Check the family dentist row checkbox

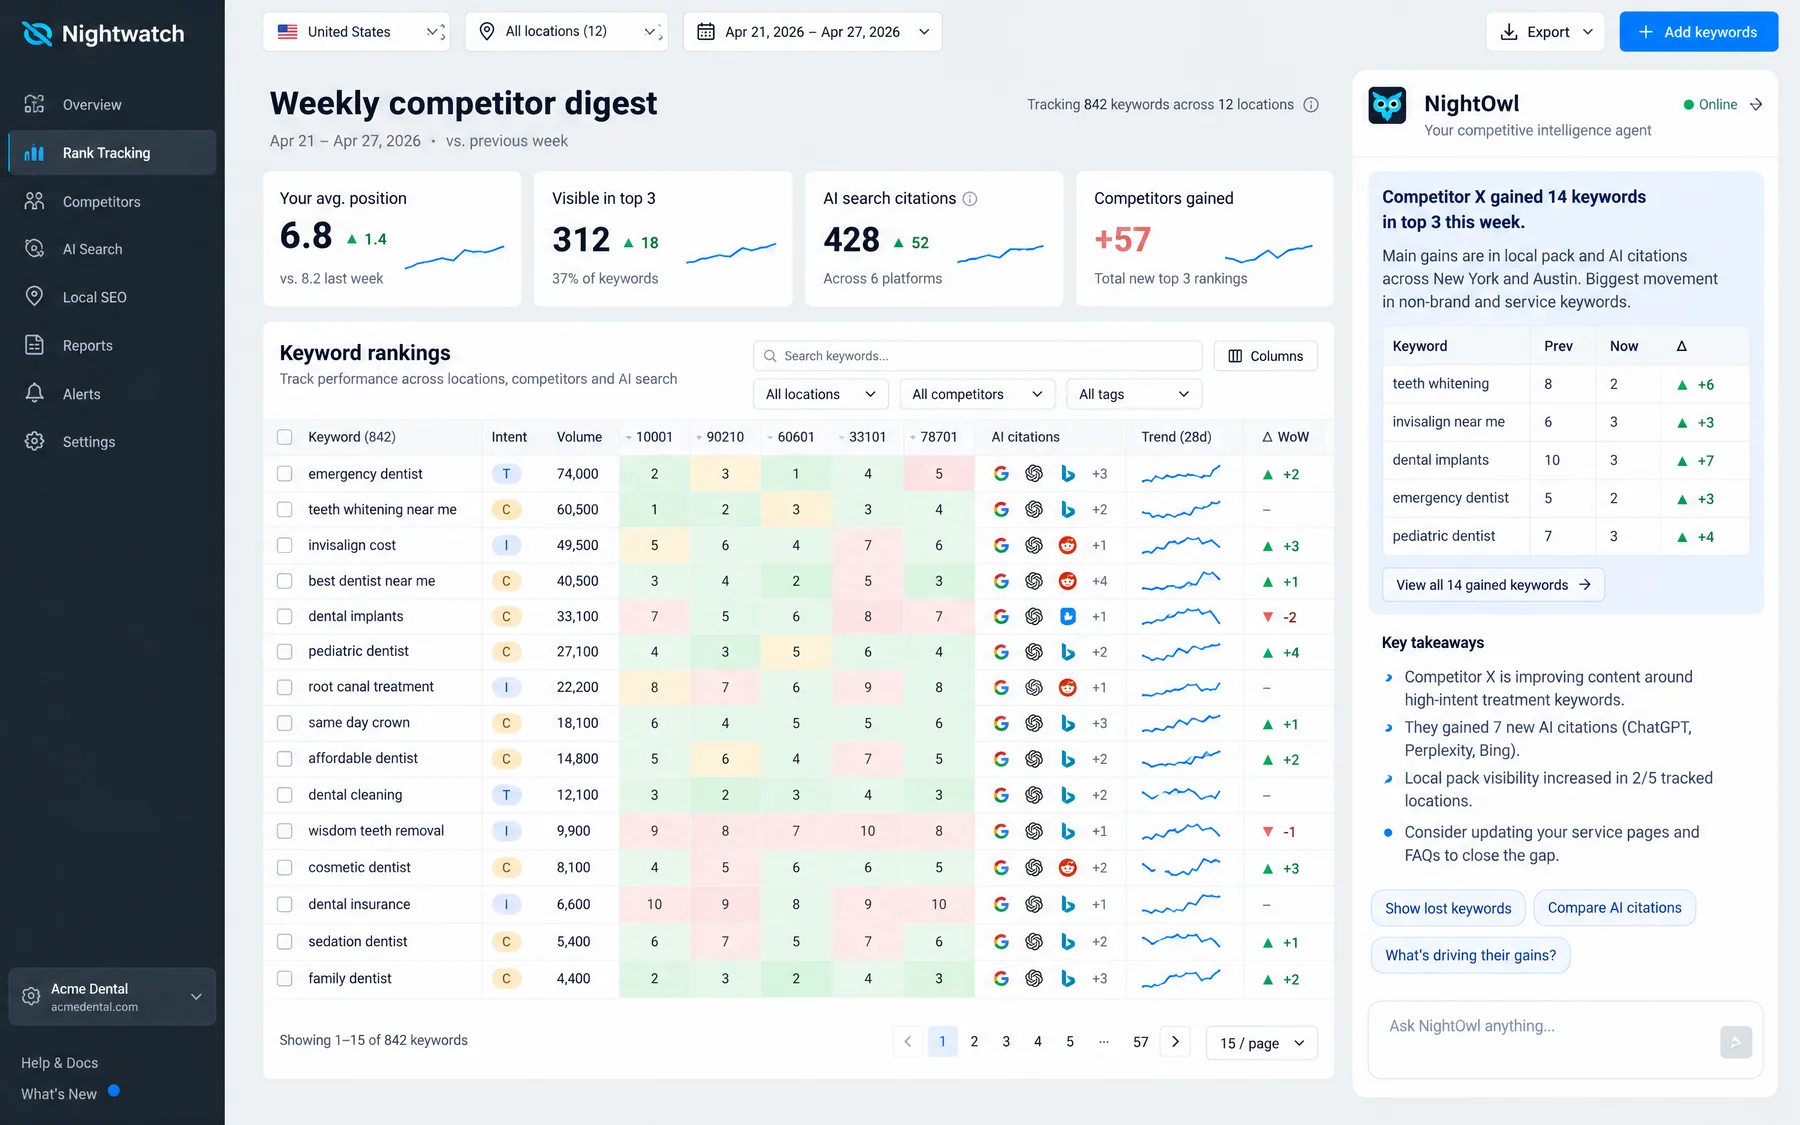click(x=285, y=979)
